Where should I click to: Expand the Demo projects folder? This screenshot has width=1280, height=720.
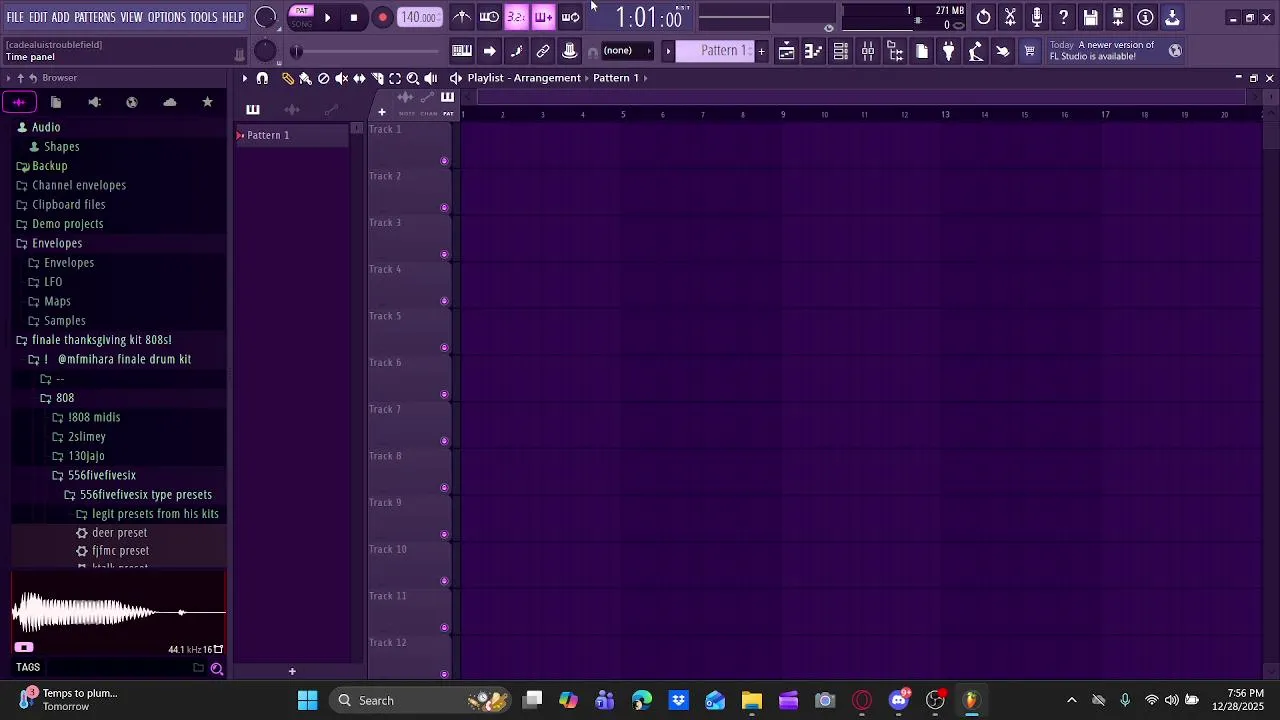59,224
